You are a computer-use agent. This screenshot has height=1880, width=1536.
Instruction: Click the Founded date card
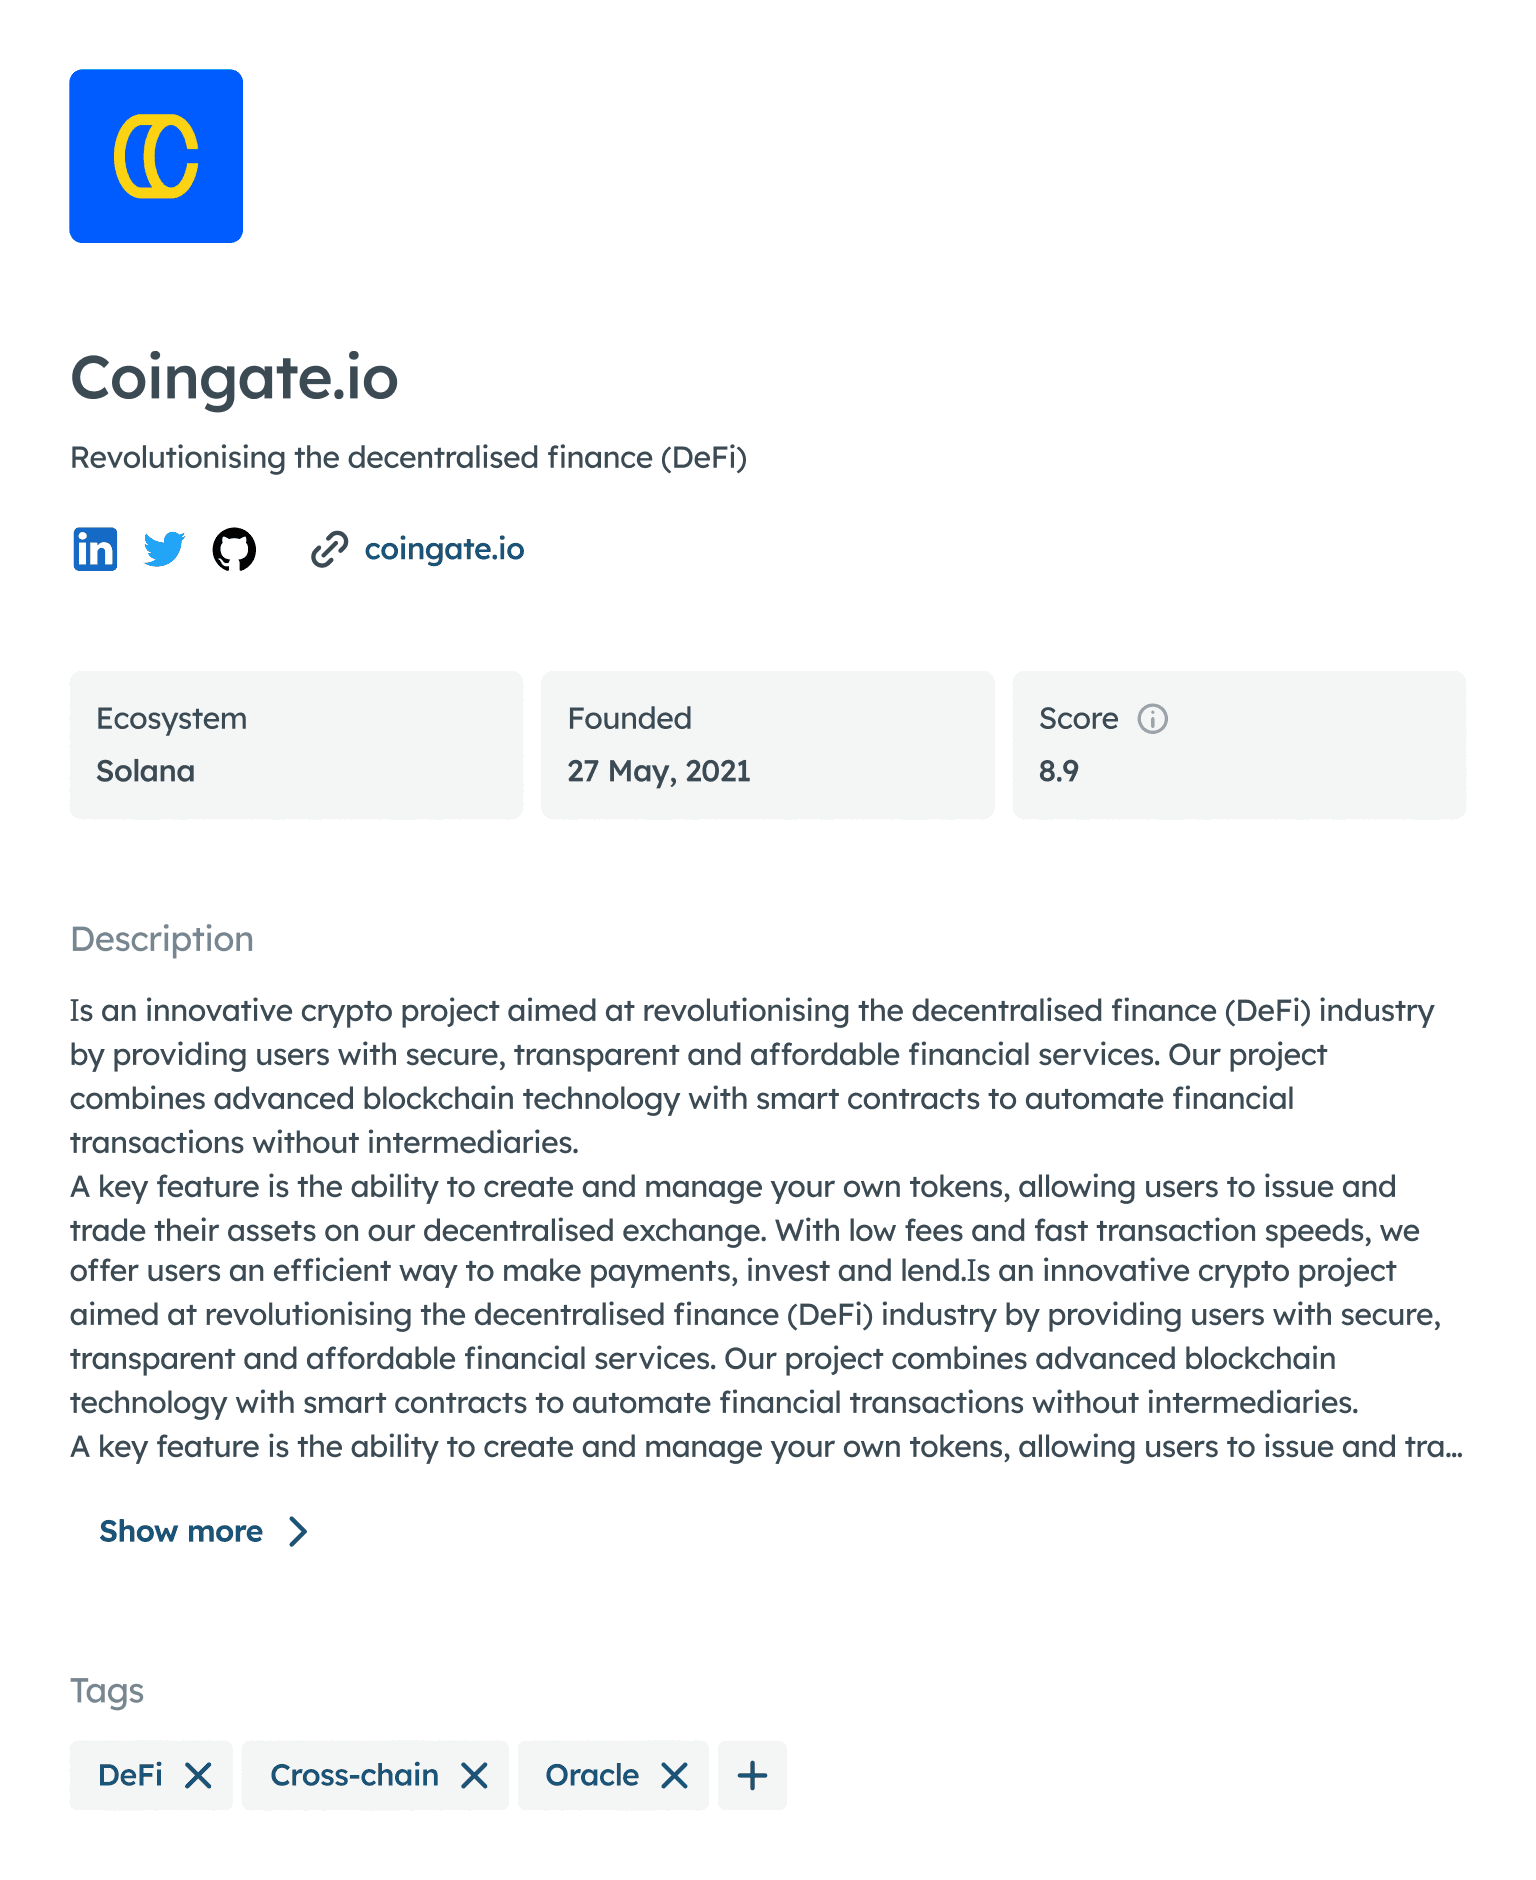coord(767,745)
